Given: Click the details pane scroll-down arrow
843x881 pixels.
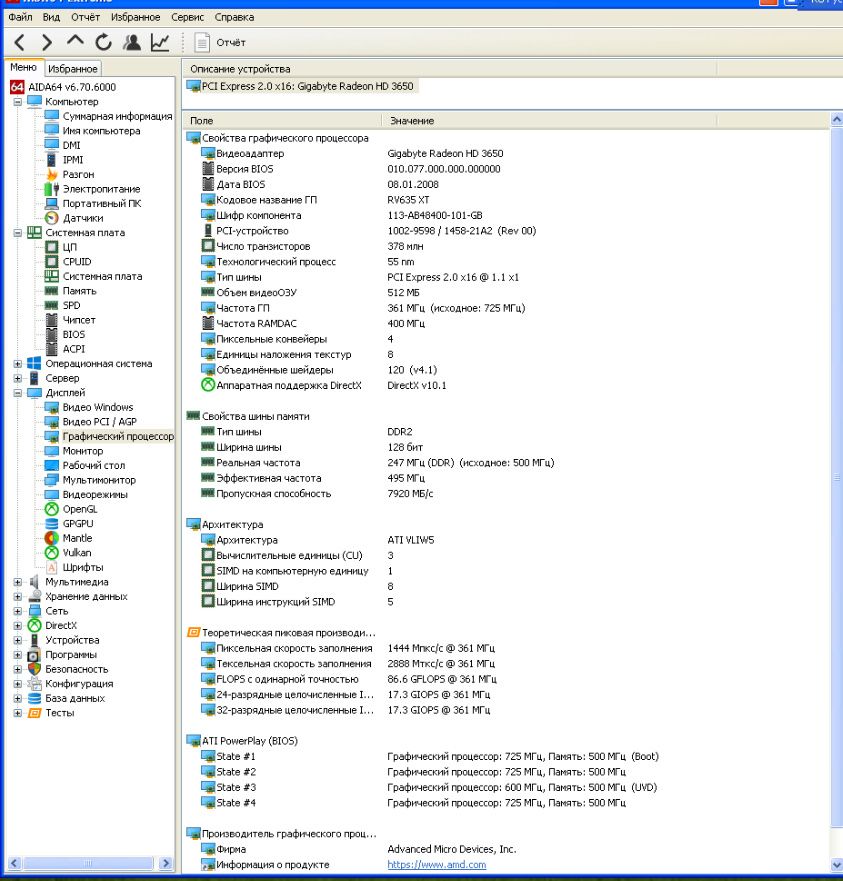Looking at the screenshot, I should coord(836,865).
